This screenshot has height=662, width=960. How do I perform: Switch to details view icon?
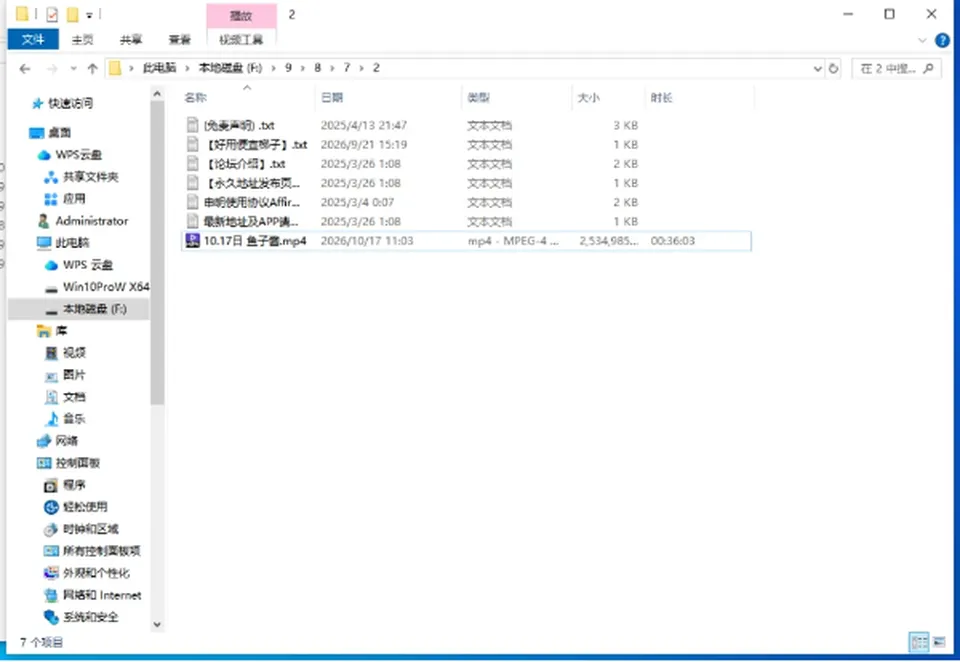[x=919, y=642]
